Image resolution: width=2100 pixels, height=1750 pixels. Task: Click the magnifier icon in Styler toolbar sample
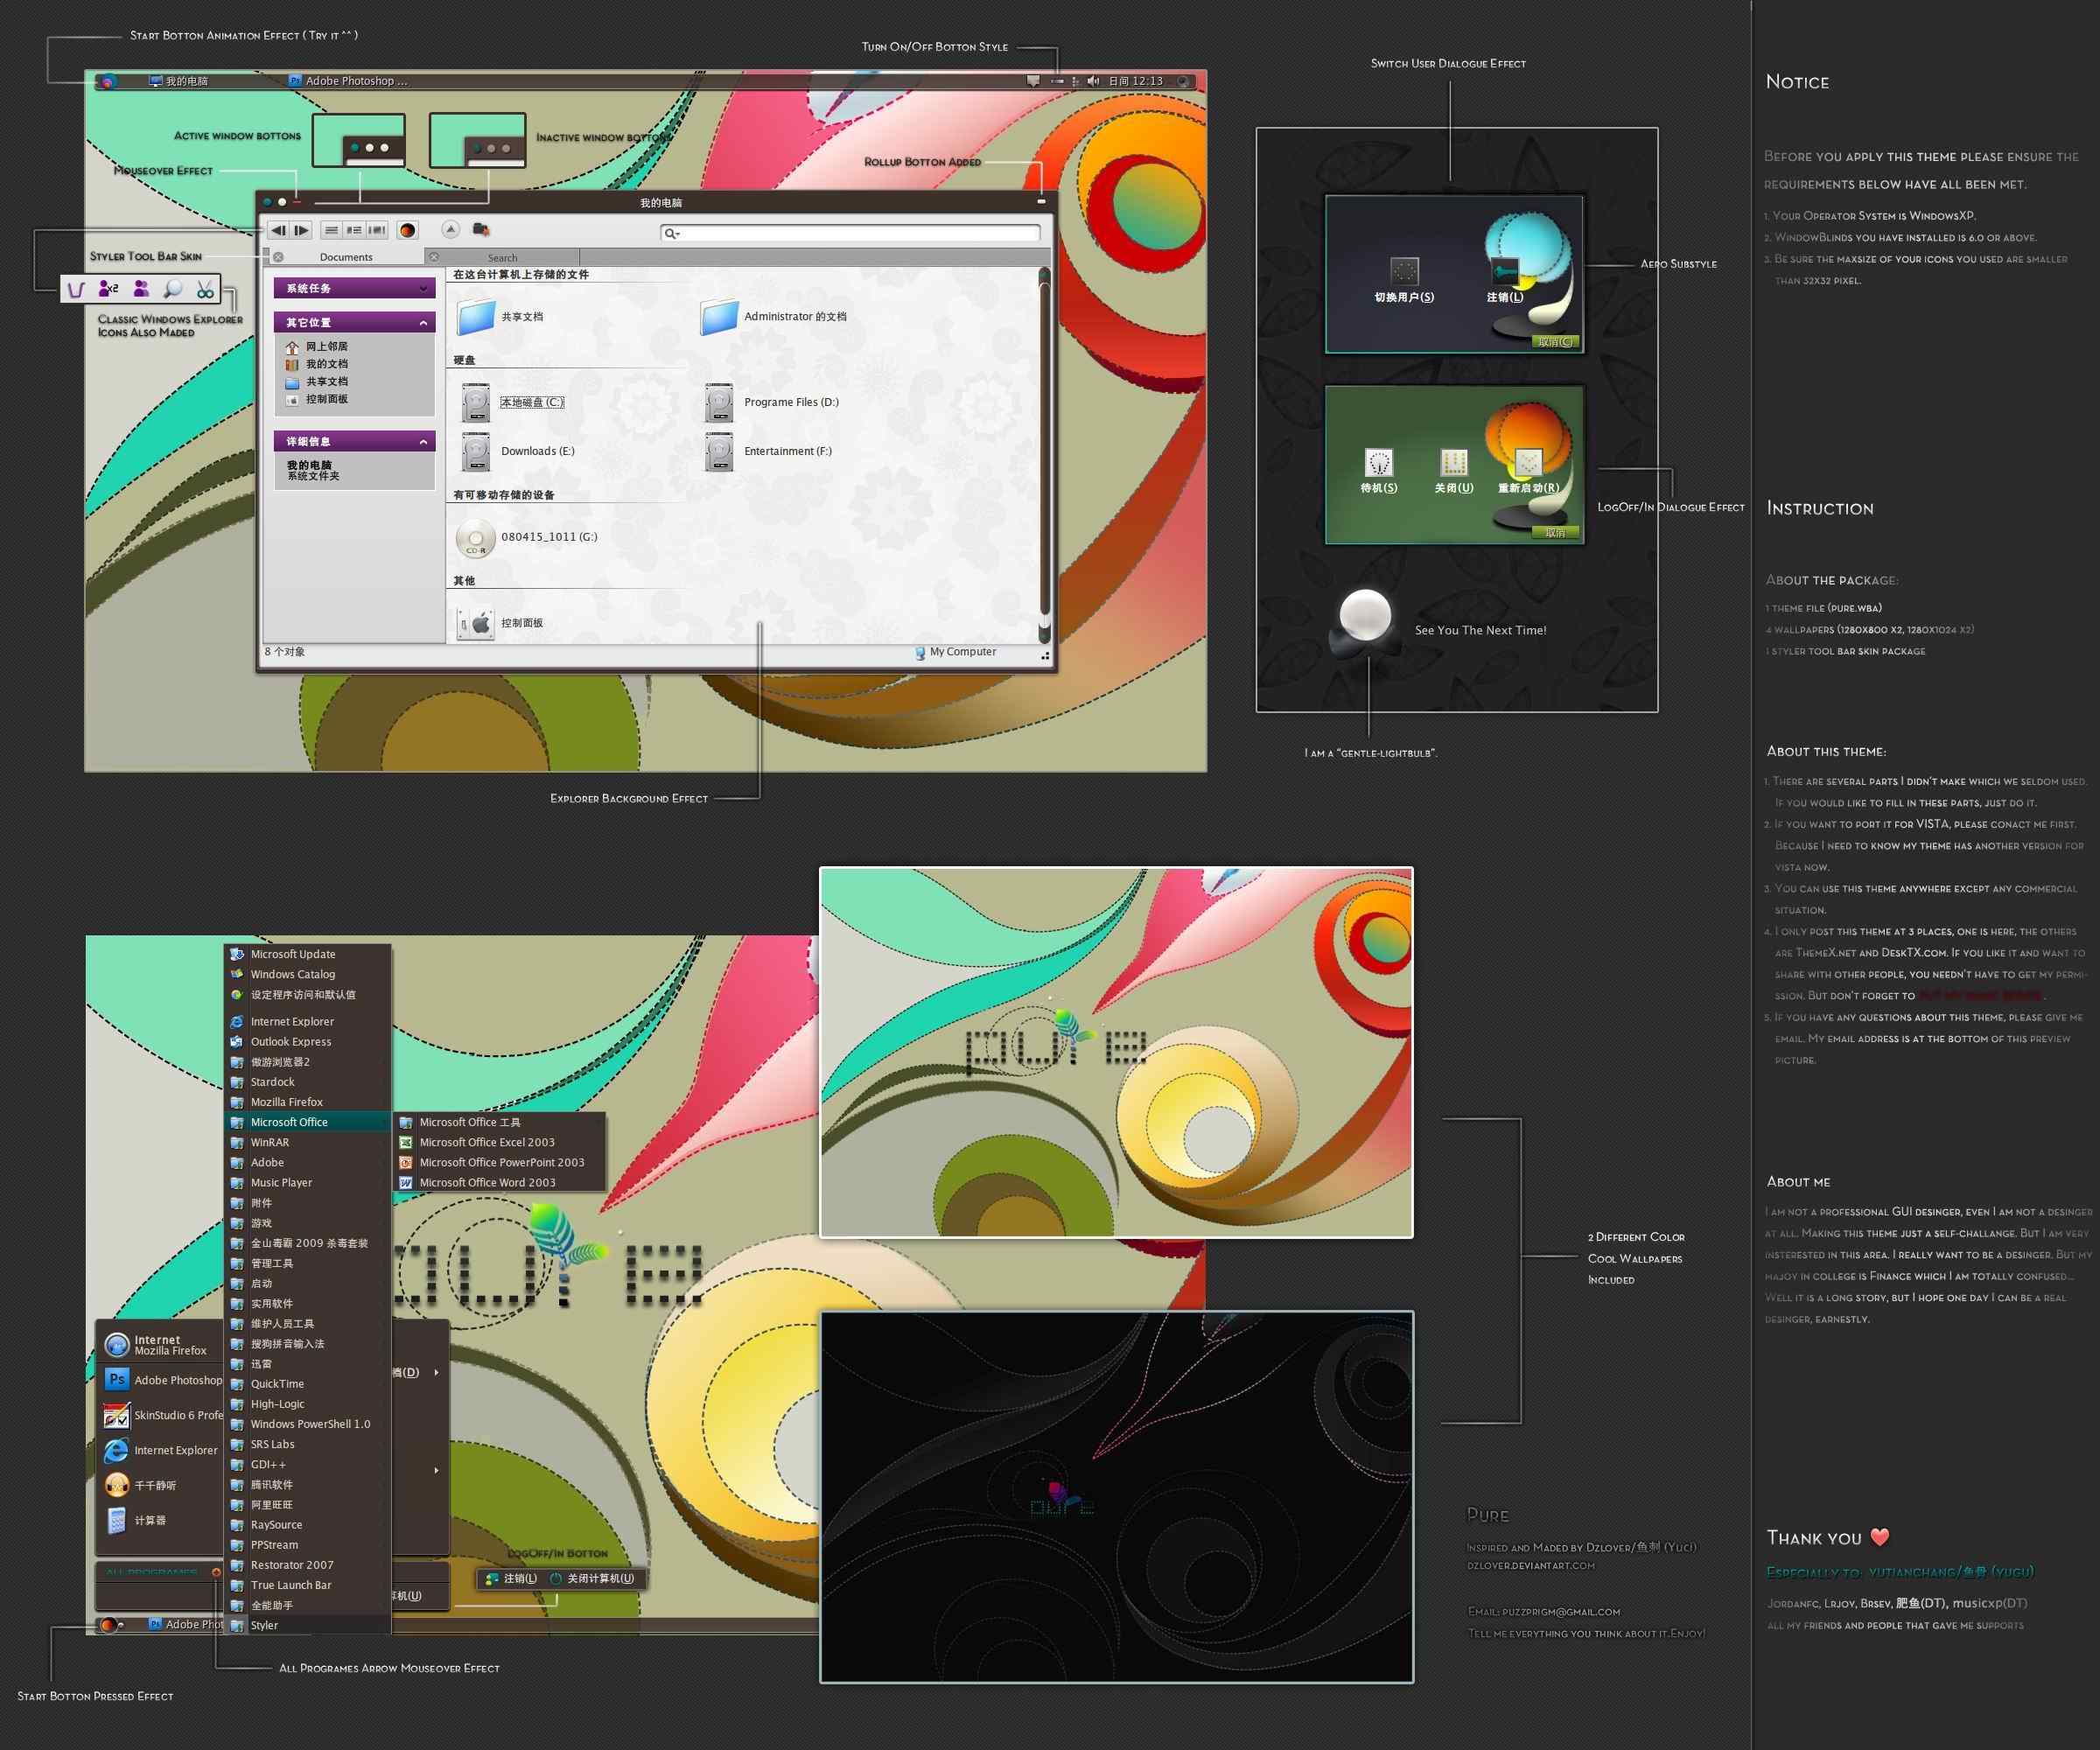tap(173, 289)
